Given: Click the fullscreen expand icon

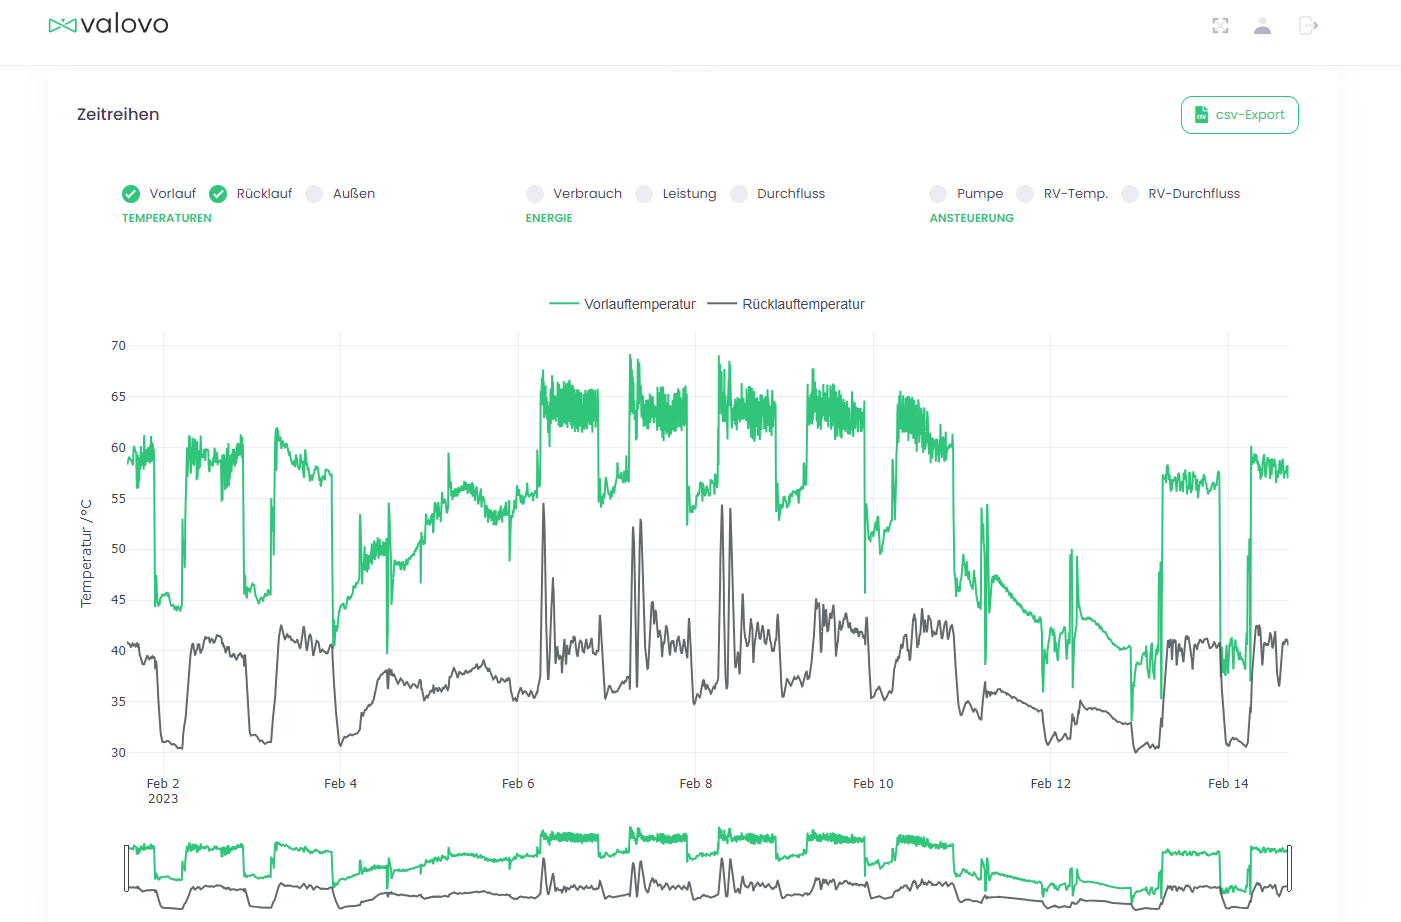Looking at the screenshot, I should point(1220,25).
